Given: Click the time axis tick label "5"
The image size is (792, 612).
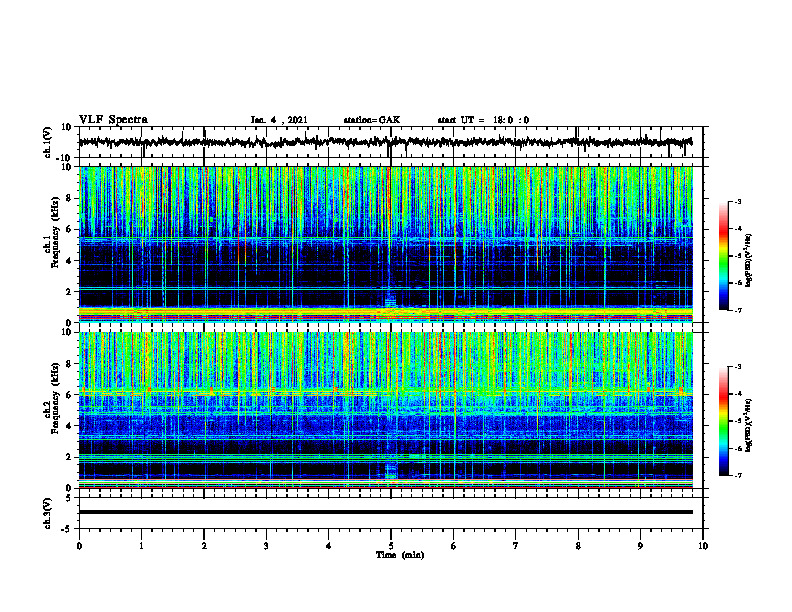Looking at the screenshot, I should click(x=391, y=546).
